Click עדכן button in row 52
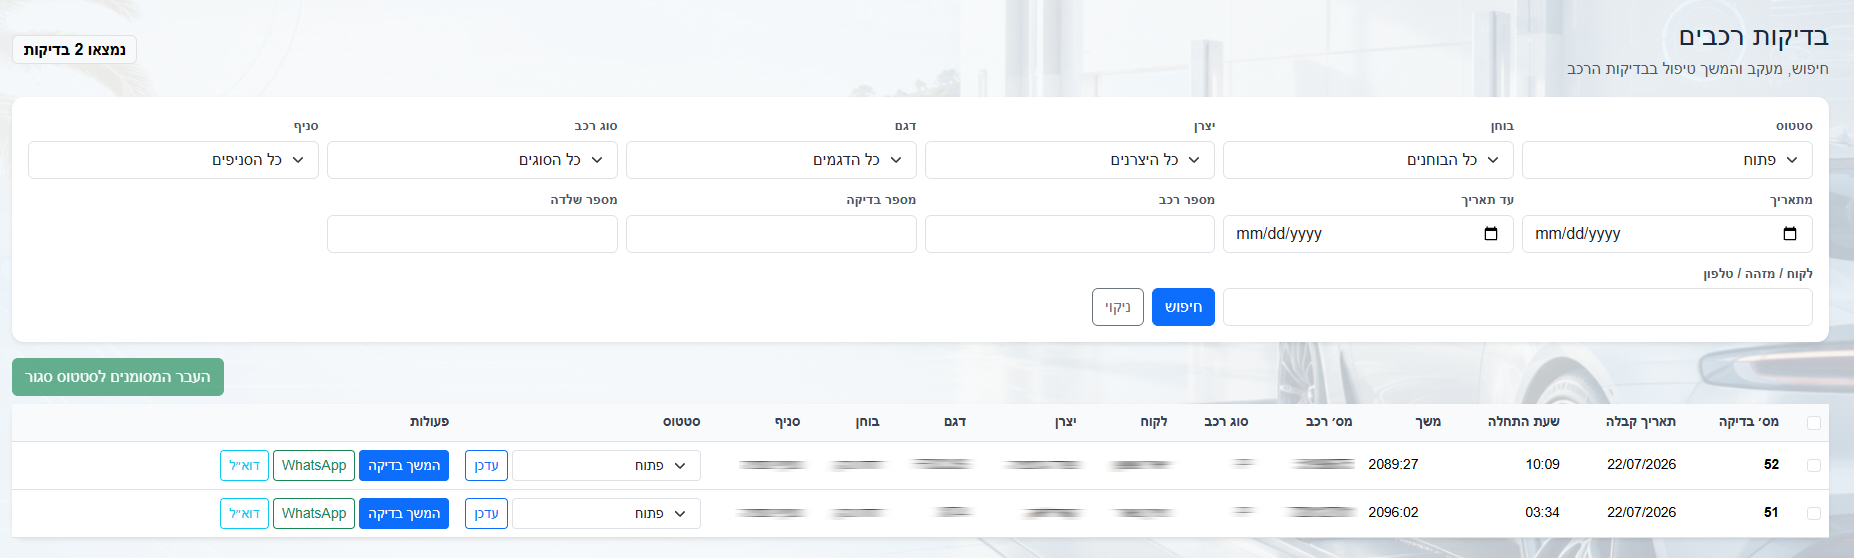Screen dimensions: 1854x558 pyautogui.click(x=486, y=466)
